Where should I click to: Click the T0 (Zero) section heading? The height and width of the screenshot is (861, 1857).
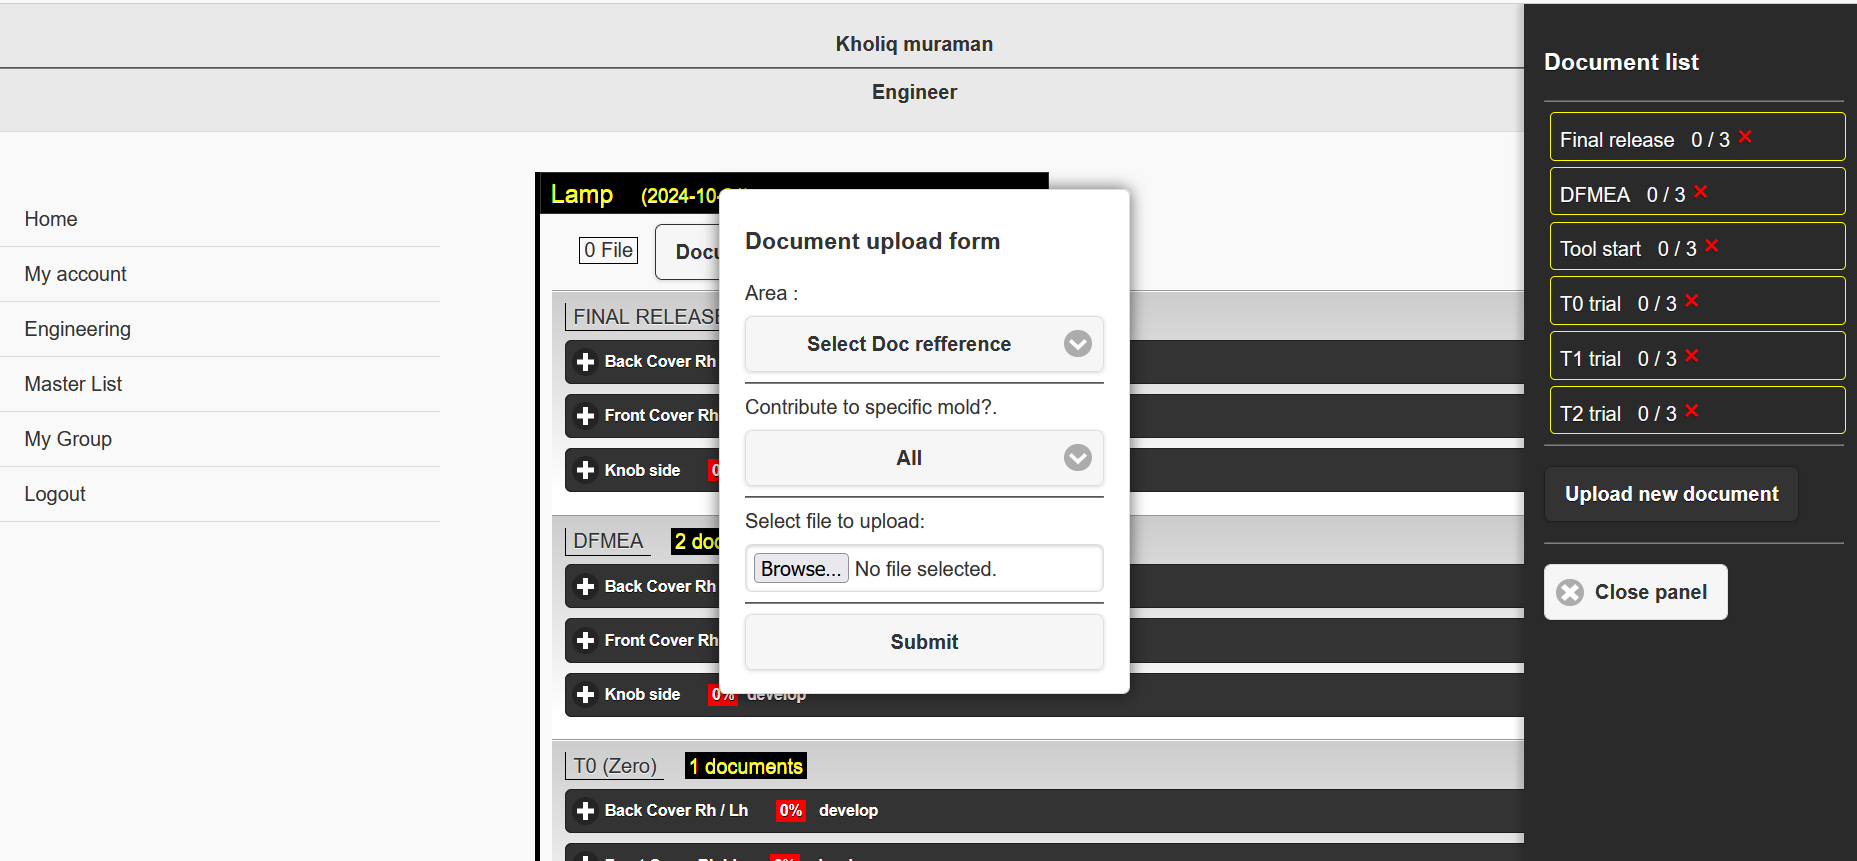pyautogui.click(x=615, y=766)
